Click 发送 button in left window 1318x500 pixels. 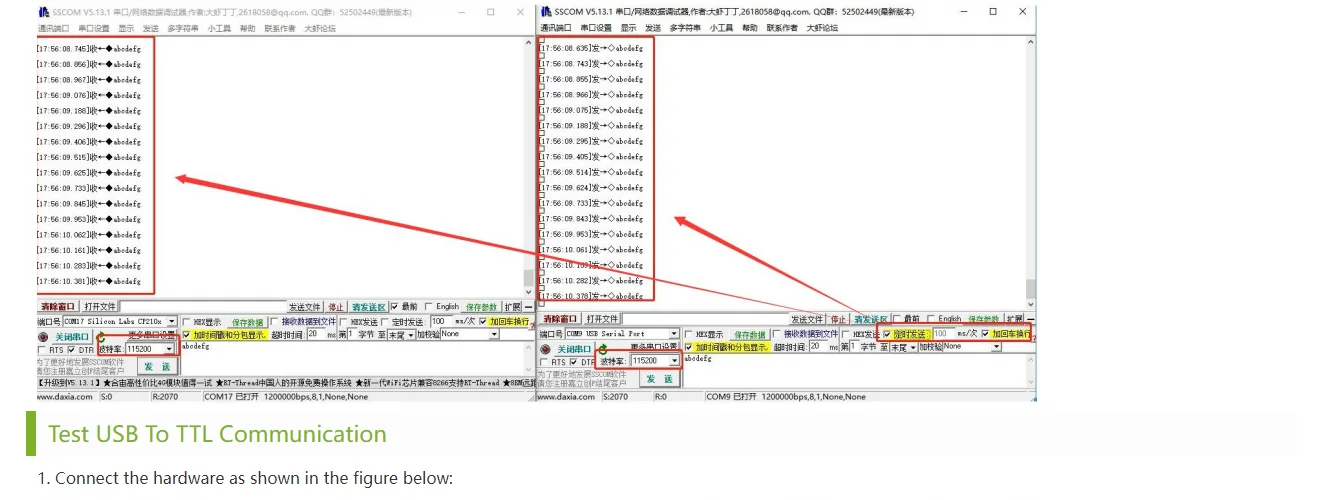(157, 367)
